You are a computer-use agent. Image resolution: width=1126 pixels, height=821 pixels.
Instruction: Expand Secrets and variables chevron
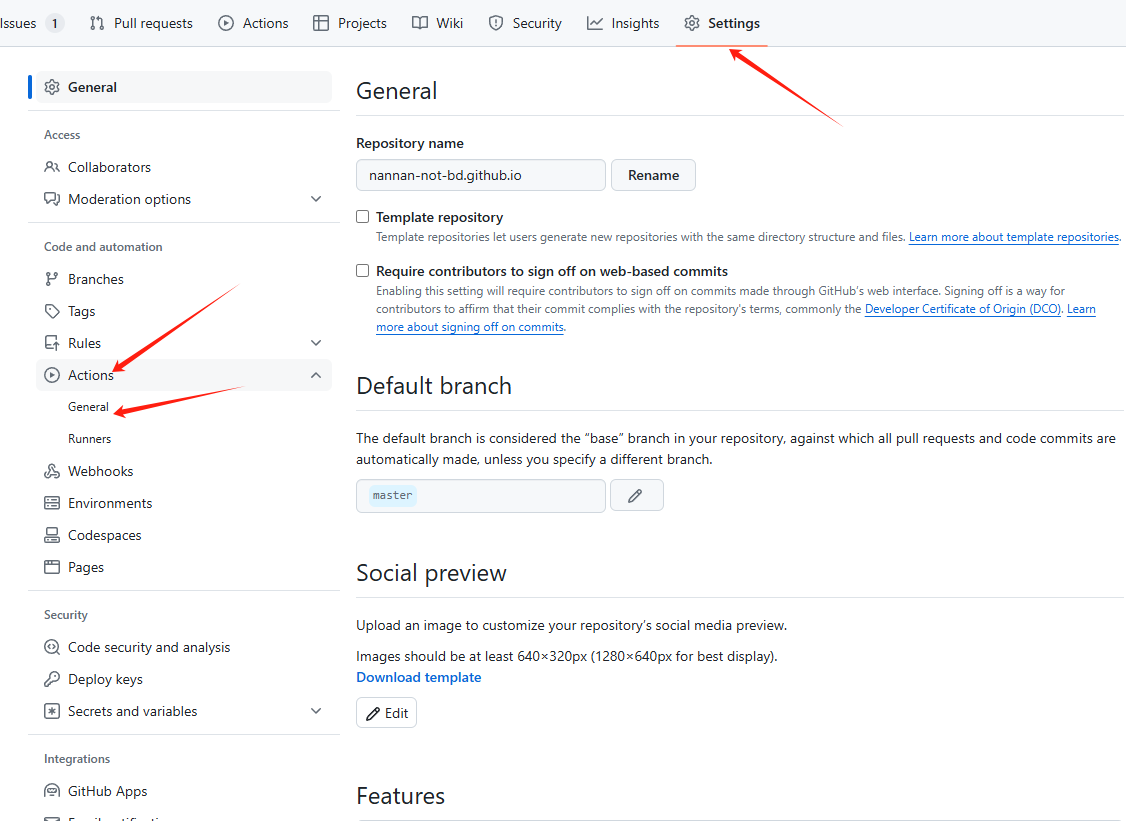click(316, 711)
